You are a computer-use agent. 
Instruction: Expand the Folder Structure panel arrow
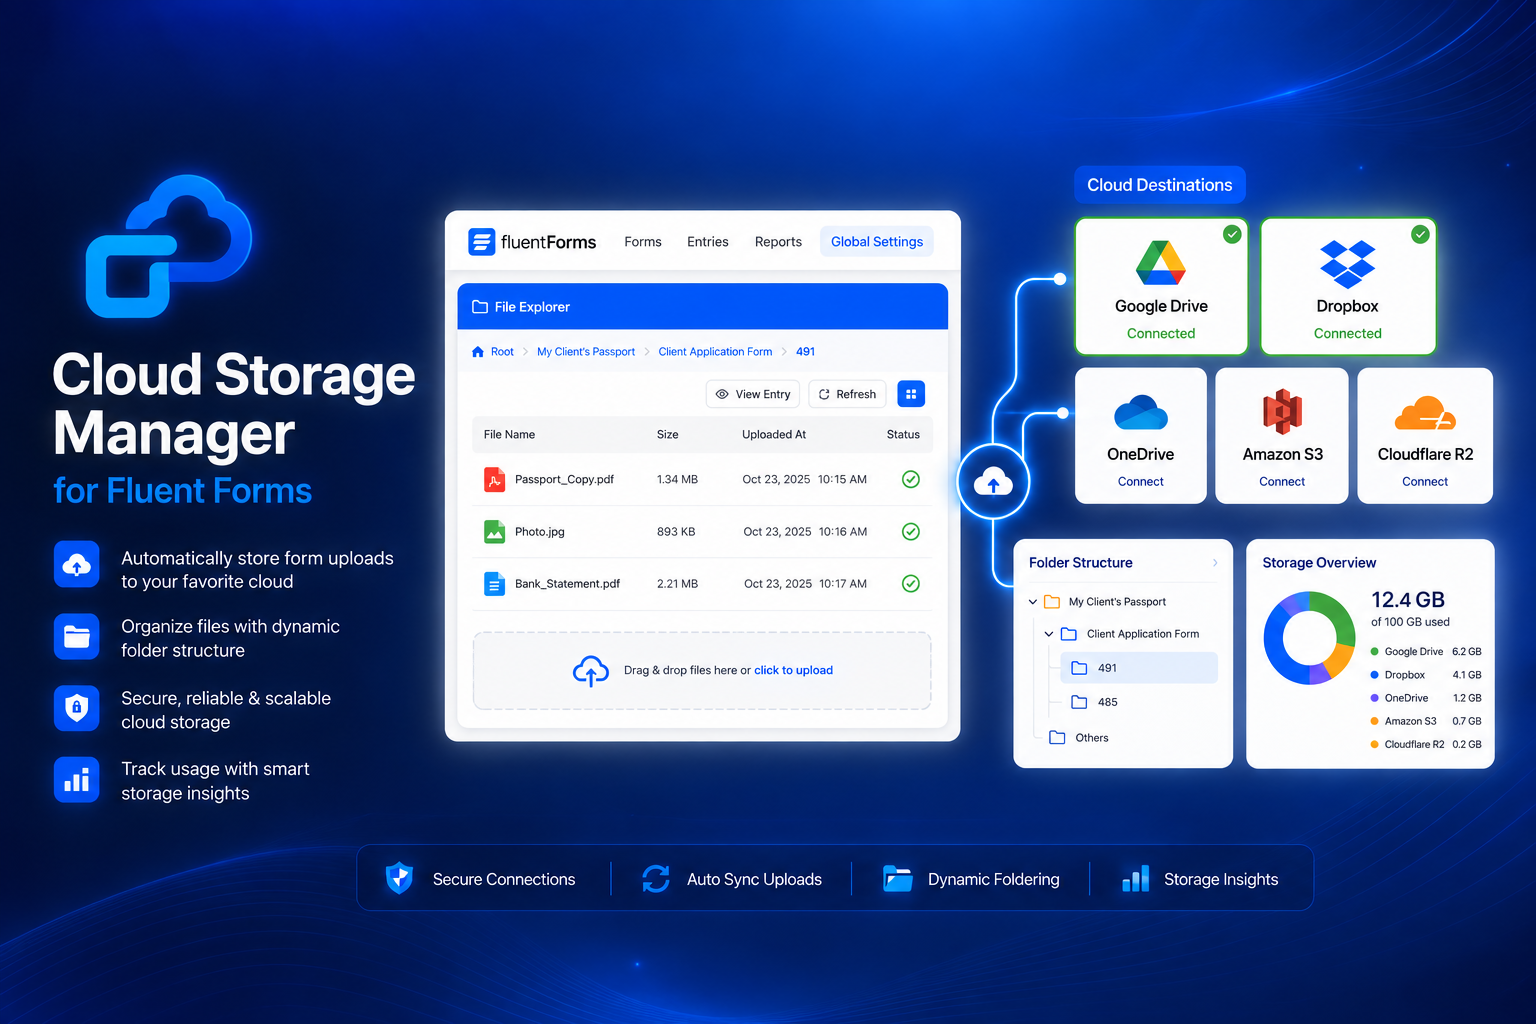coord(1215,563)
